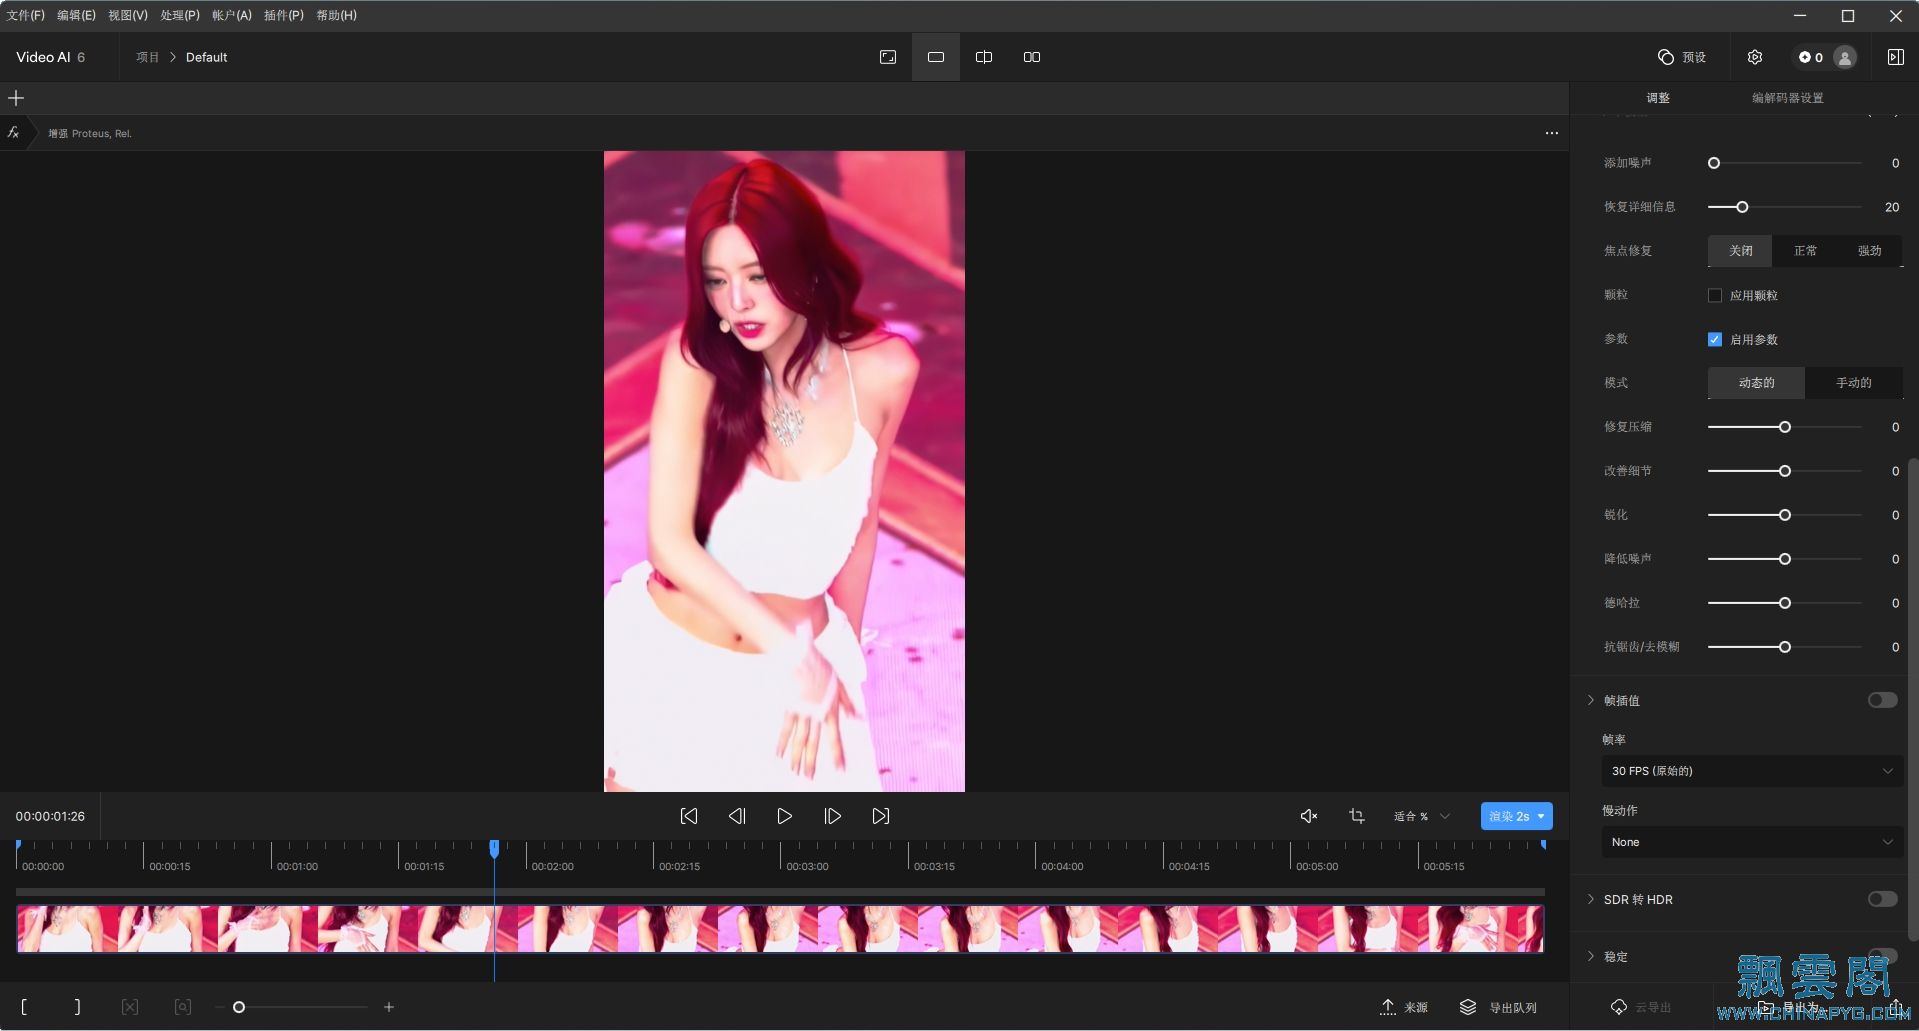1919x1031 pixels.
Task: Enable the SDR 转 HDR toggle
Action: pyautogui.click(x=1882, y=899)
